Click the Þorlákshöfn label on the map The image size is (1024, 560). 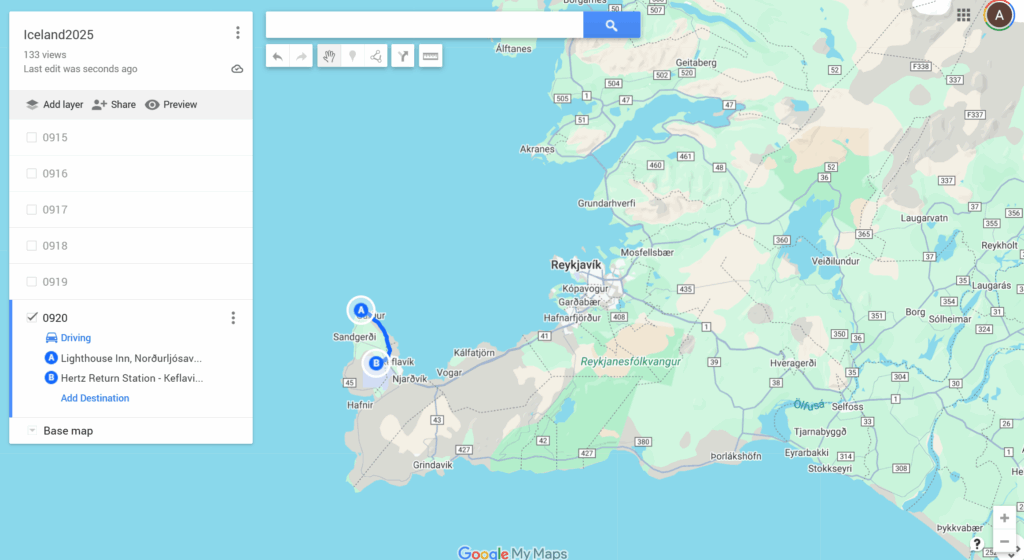(x=736, y=456)
